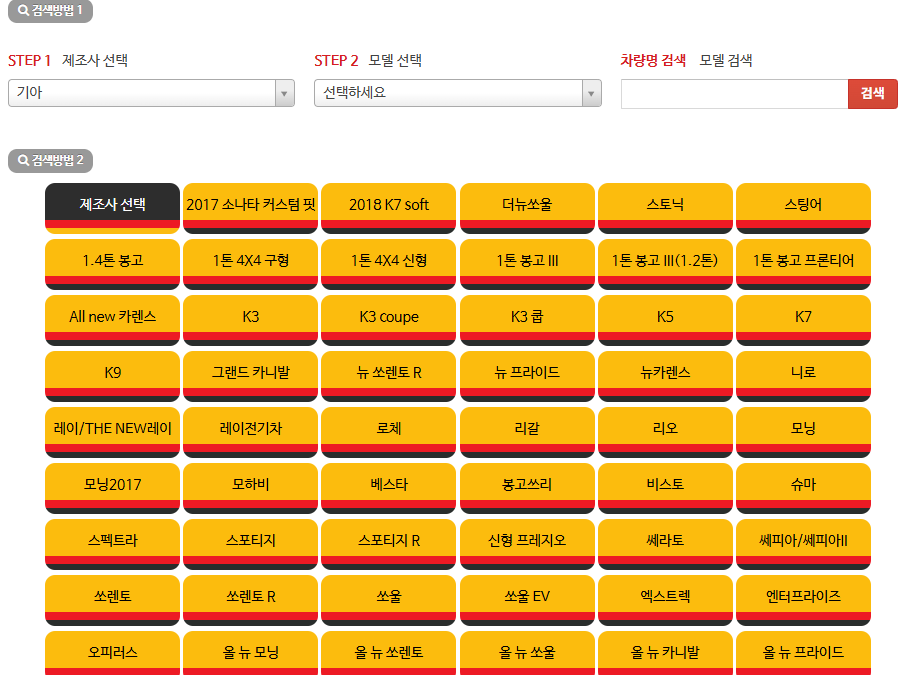
Task: Choose the K3 쿱 model button
Action: point(527,321)
